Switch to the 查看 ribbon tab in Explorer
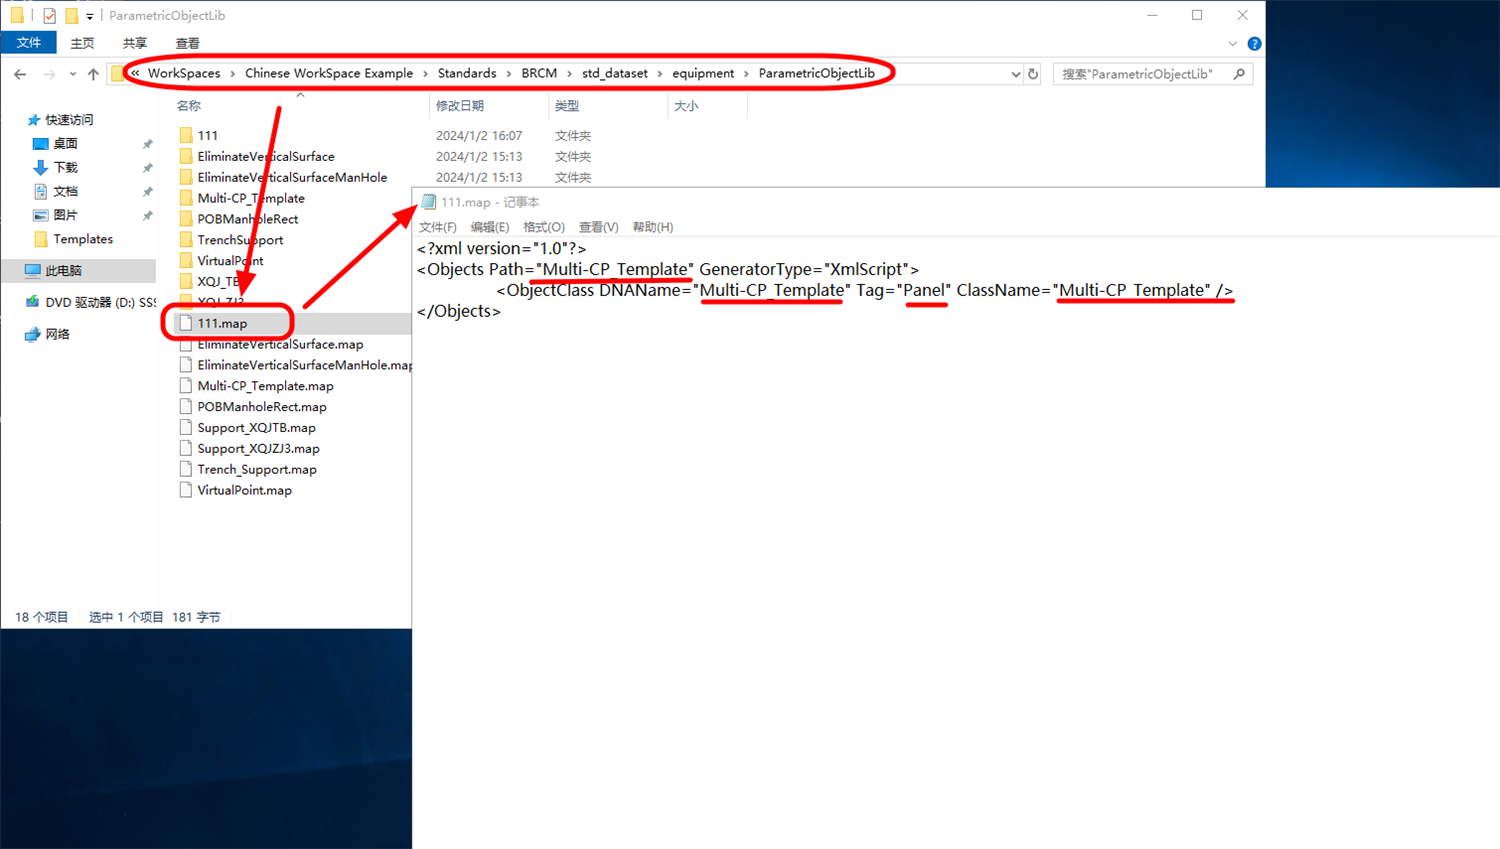Screen dimensions: 1500x849 [187, 43]
